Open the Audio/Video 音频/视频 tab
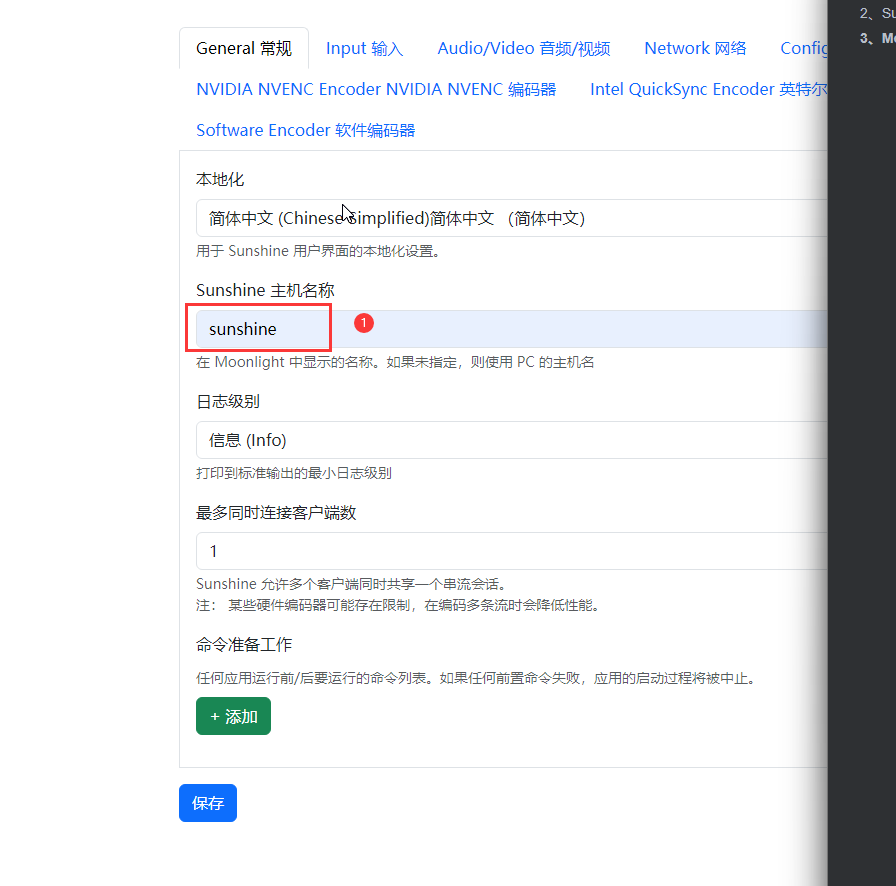This screenshot has height=886, width=896. pos(523,49)
